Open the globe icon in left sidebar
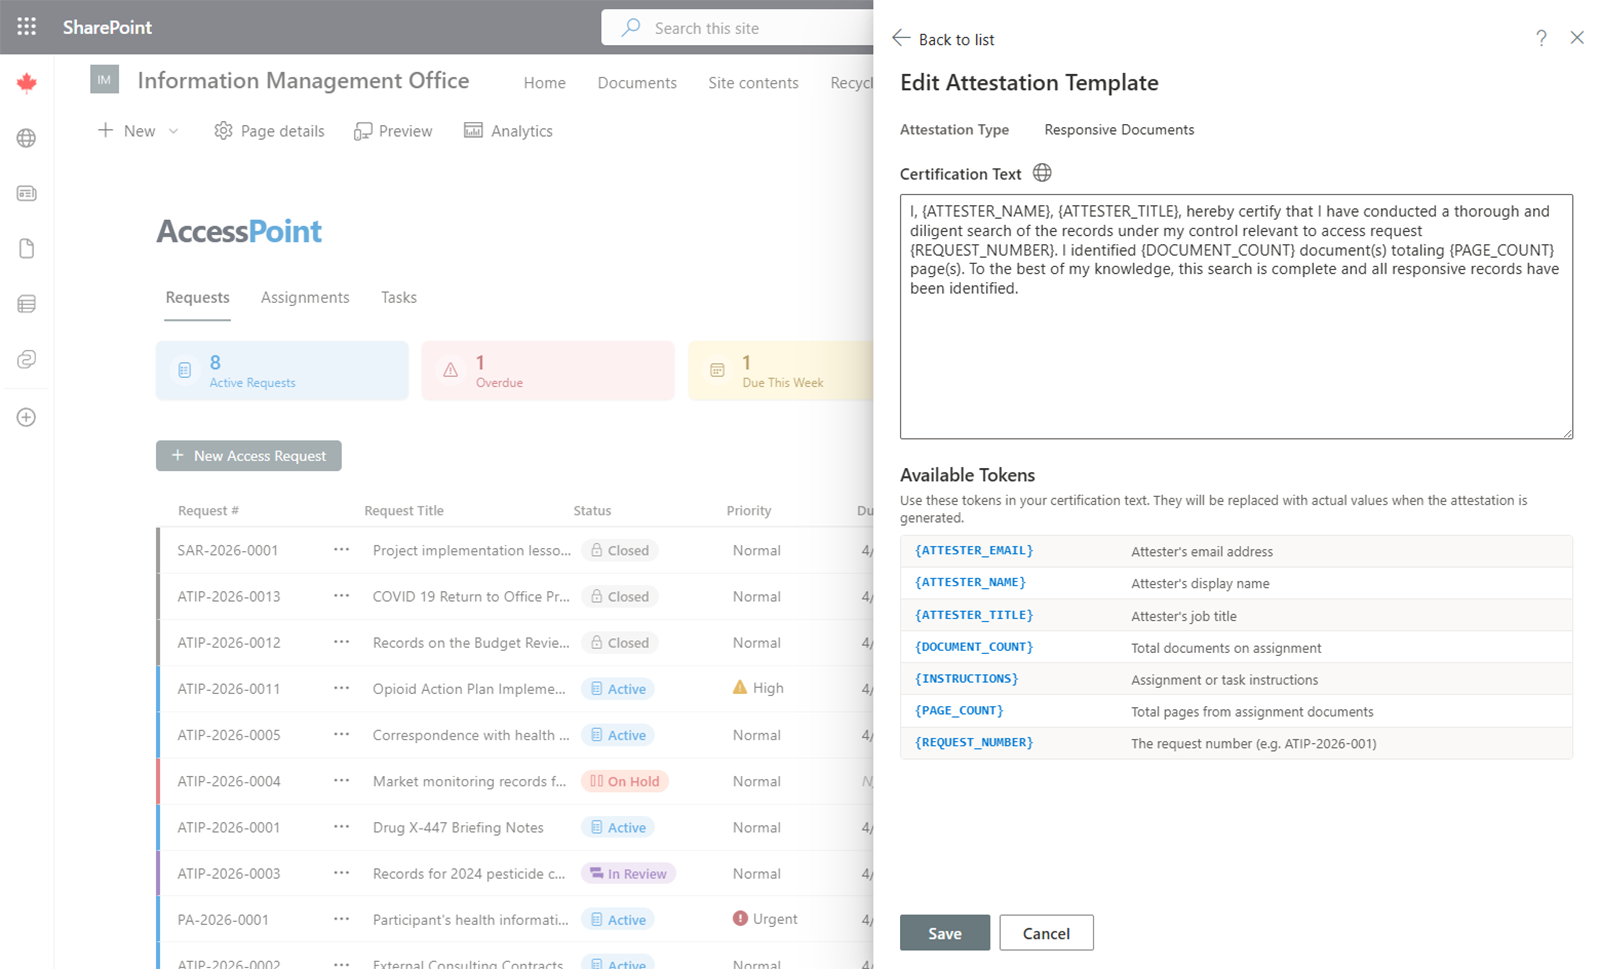 point(27,138)
